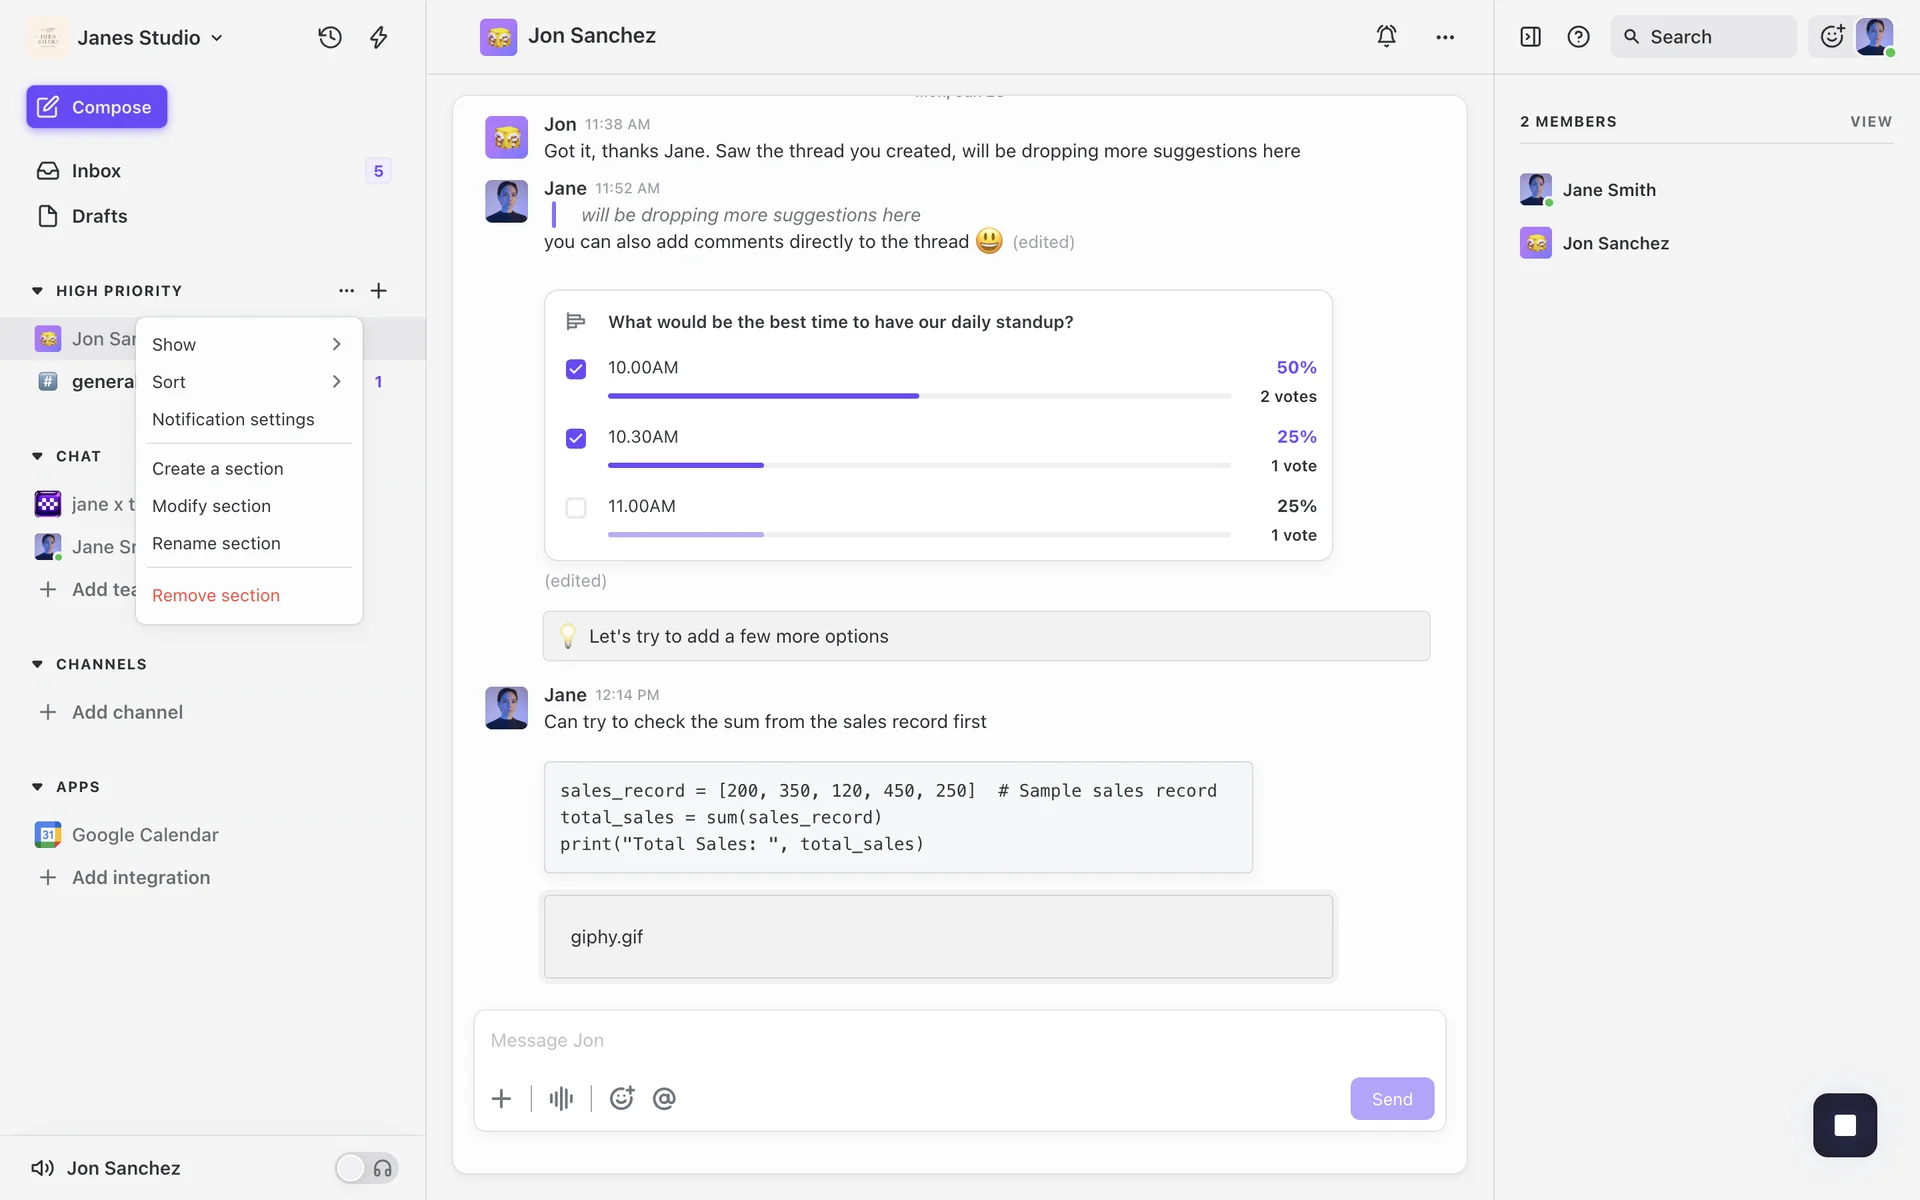Collapse the Channels section

point(38,664)
